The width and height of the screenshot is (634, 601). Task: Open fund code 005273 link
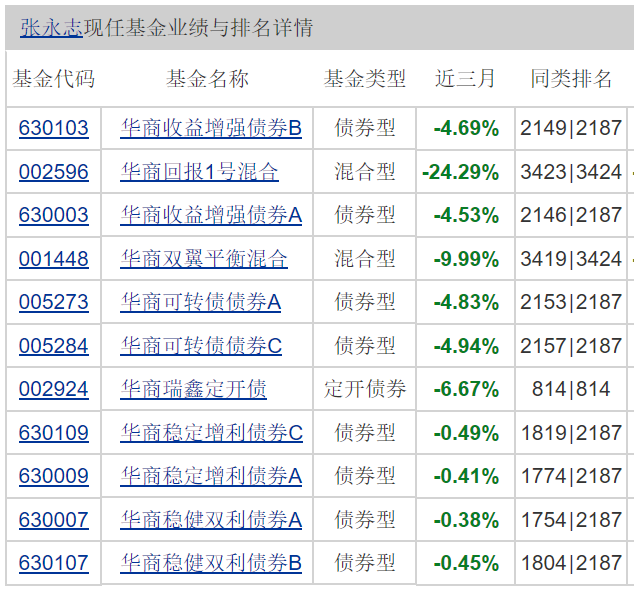[54, 302]
